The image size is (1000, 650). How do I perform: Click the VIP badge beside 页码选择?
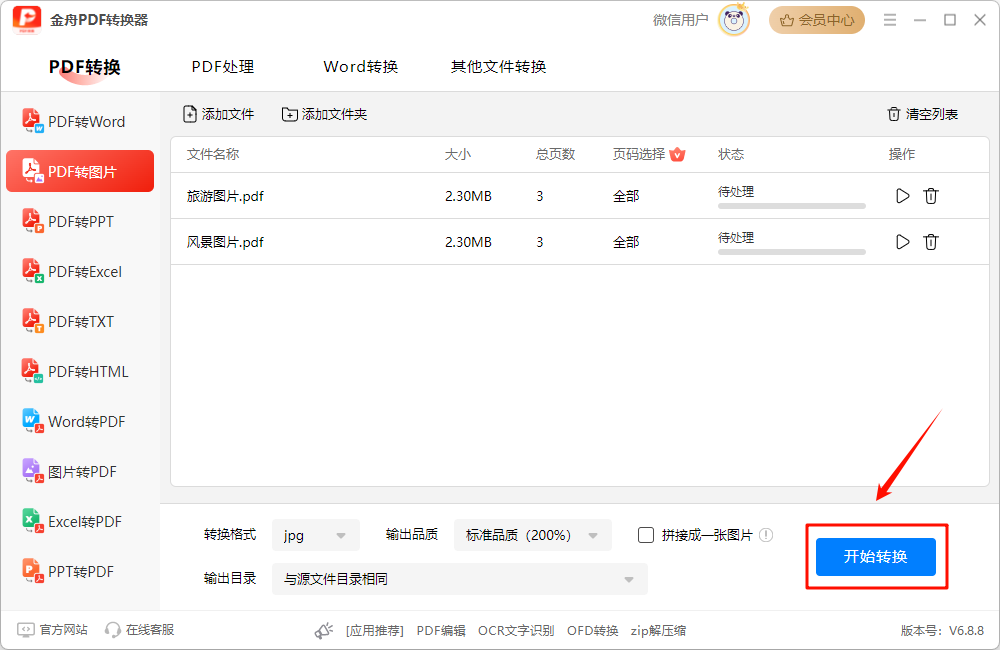(x=677, y=154)
